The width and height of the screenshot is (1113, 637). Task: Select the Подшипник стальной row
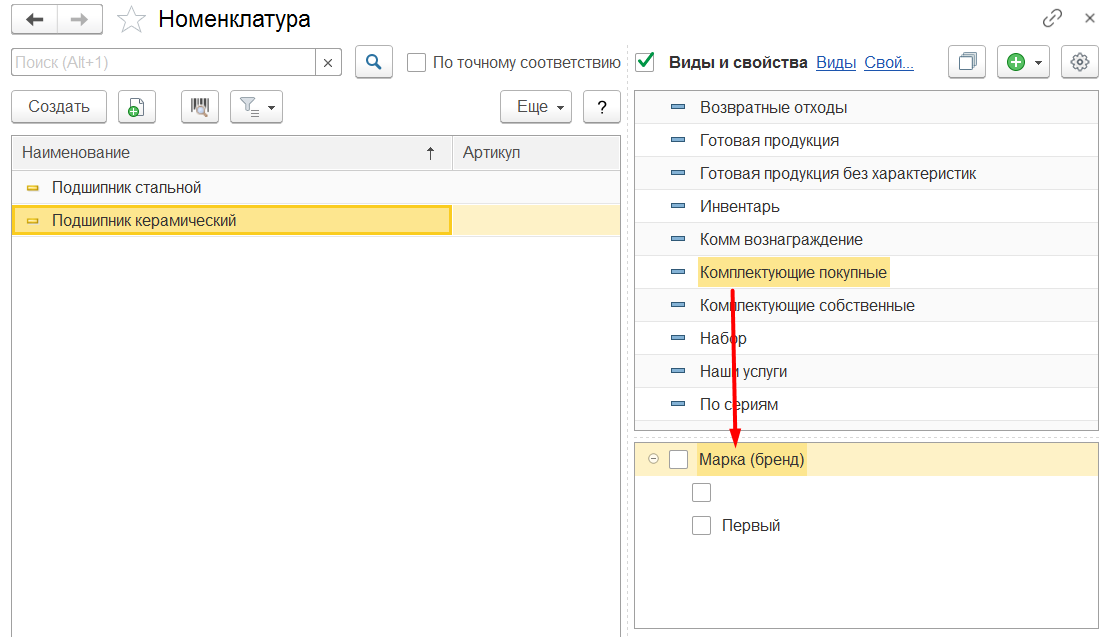316,187
